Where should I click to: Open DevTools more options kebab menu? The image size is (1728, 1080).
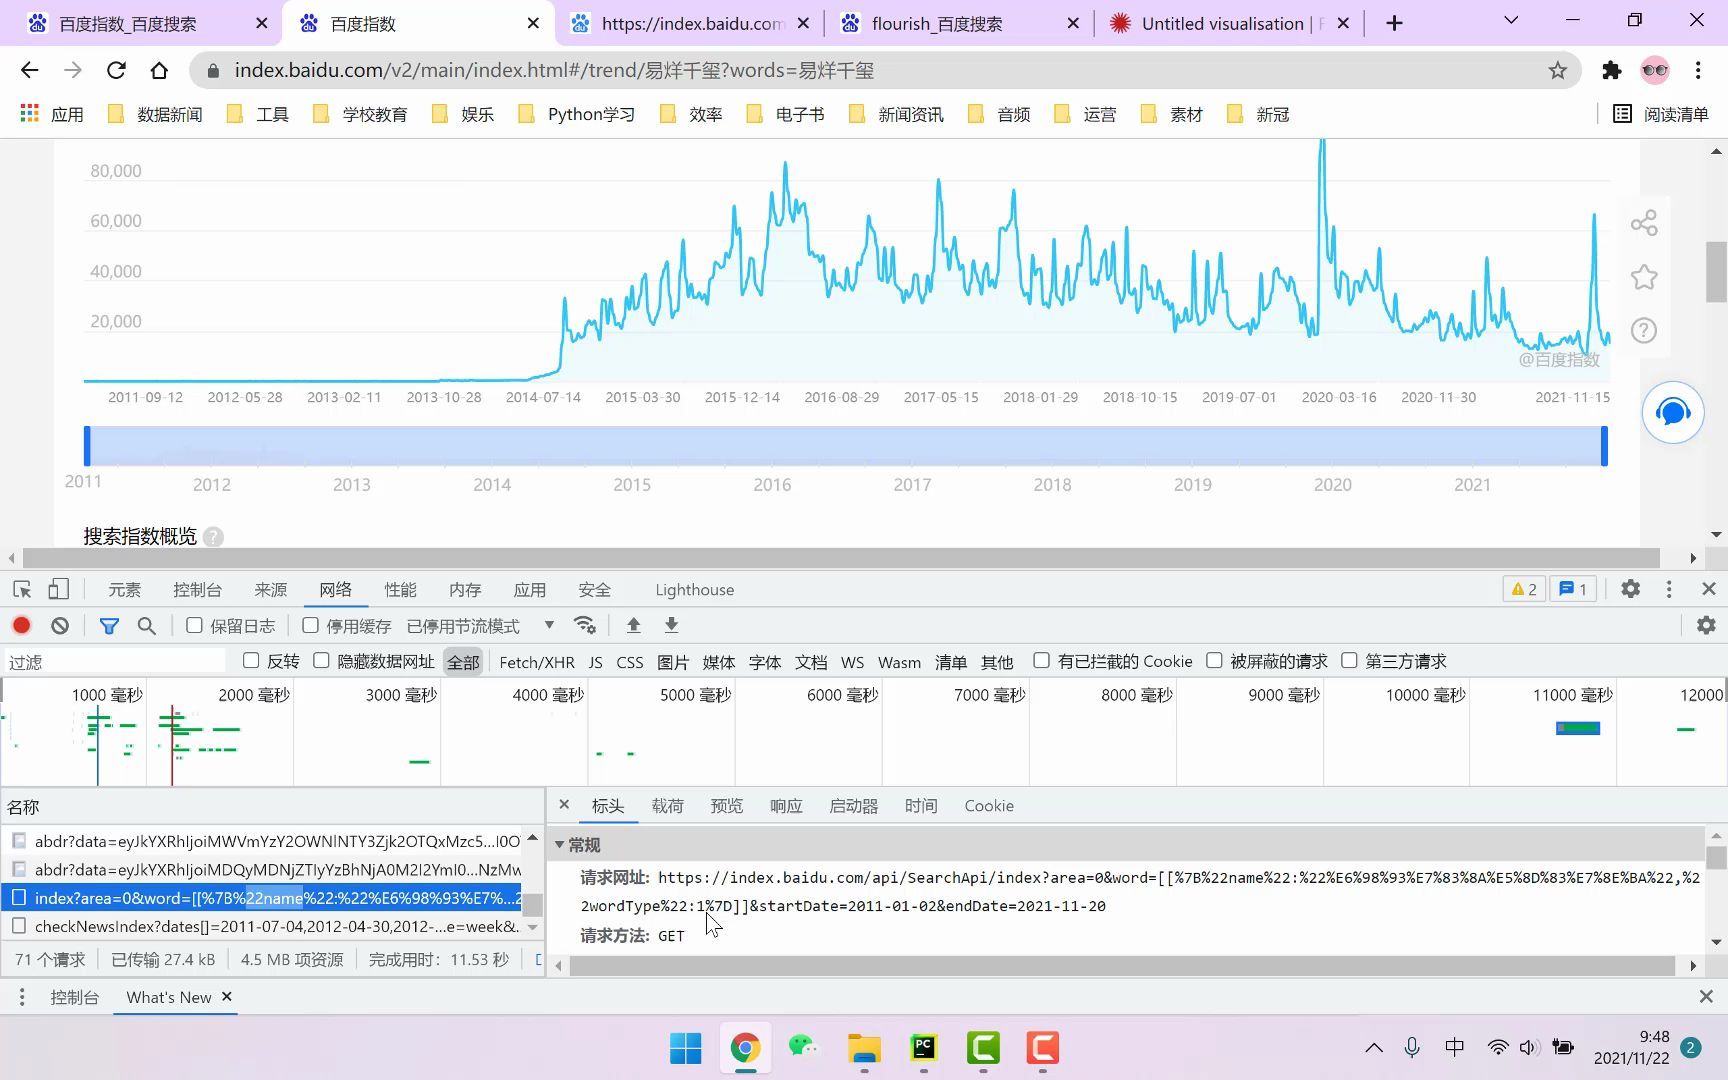(x=1669, y=589)
